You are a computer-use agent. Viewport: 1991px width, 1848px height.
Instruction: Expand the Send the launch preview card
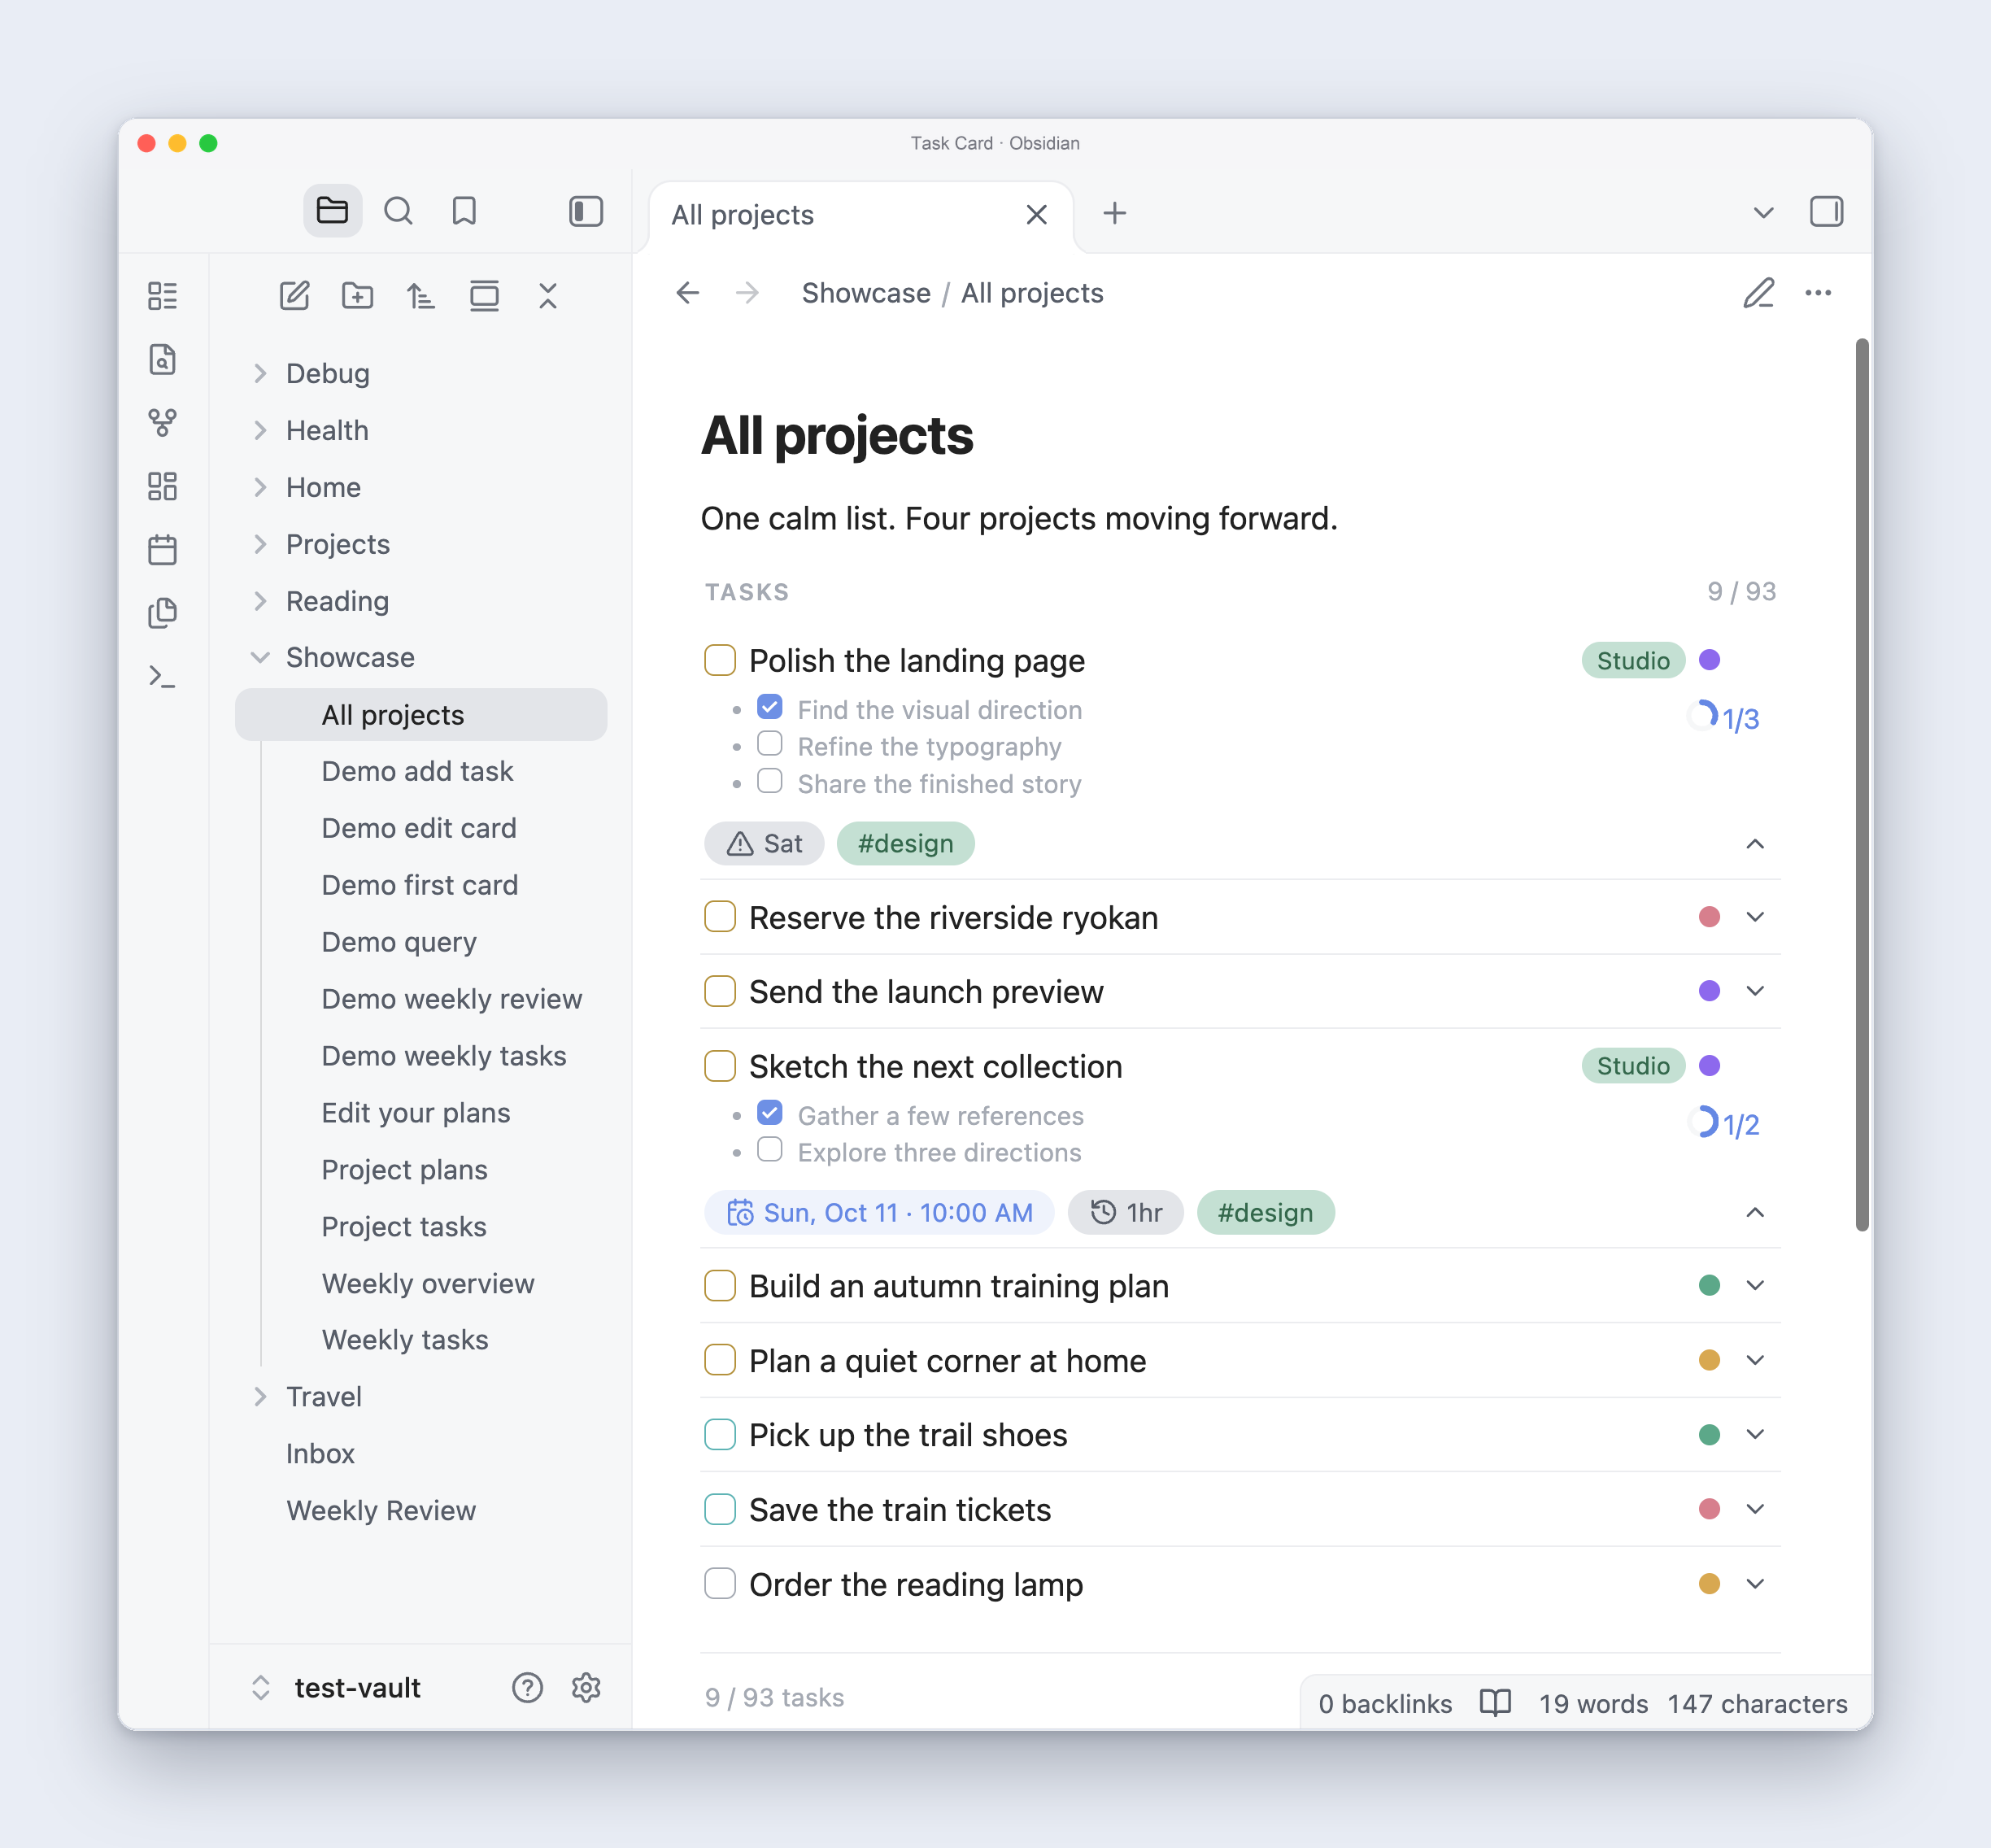[x=1755, y=991]
